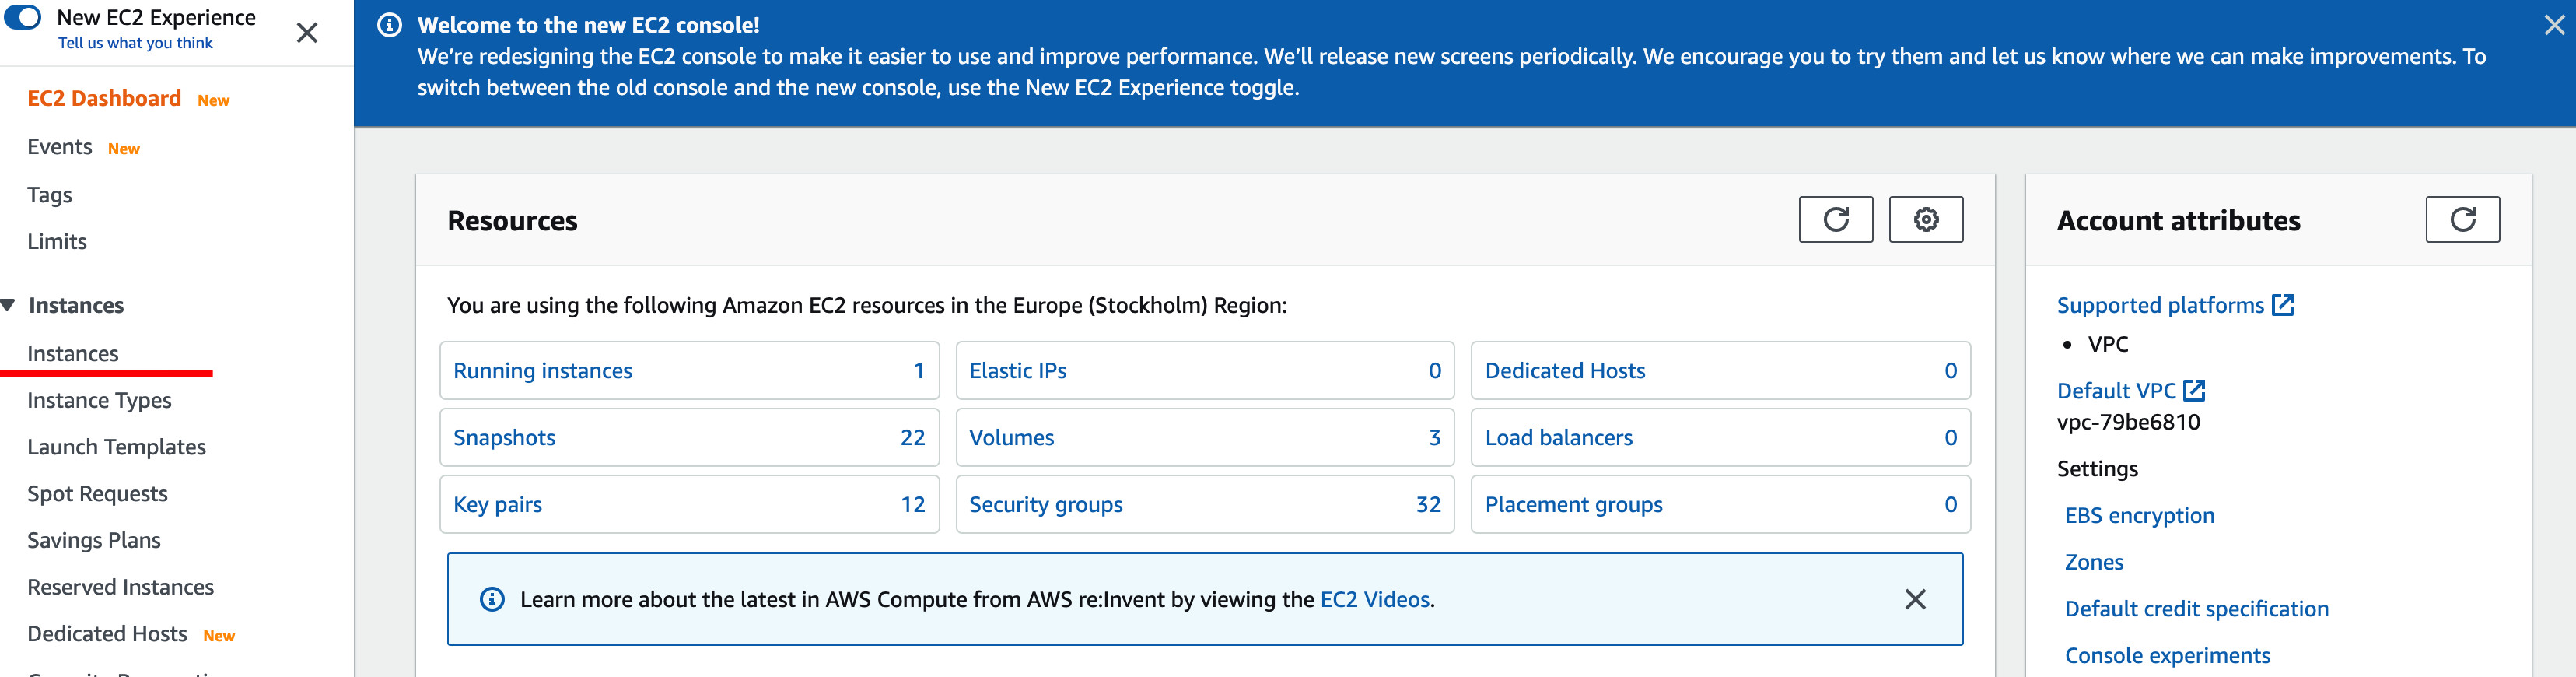Go to Launch Templates in sidebar
Image resolution: width=2576 pixels, height=677 pixels.
(x=116, y=447)
